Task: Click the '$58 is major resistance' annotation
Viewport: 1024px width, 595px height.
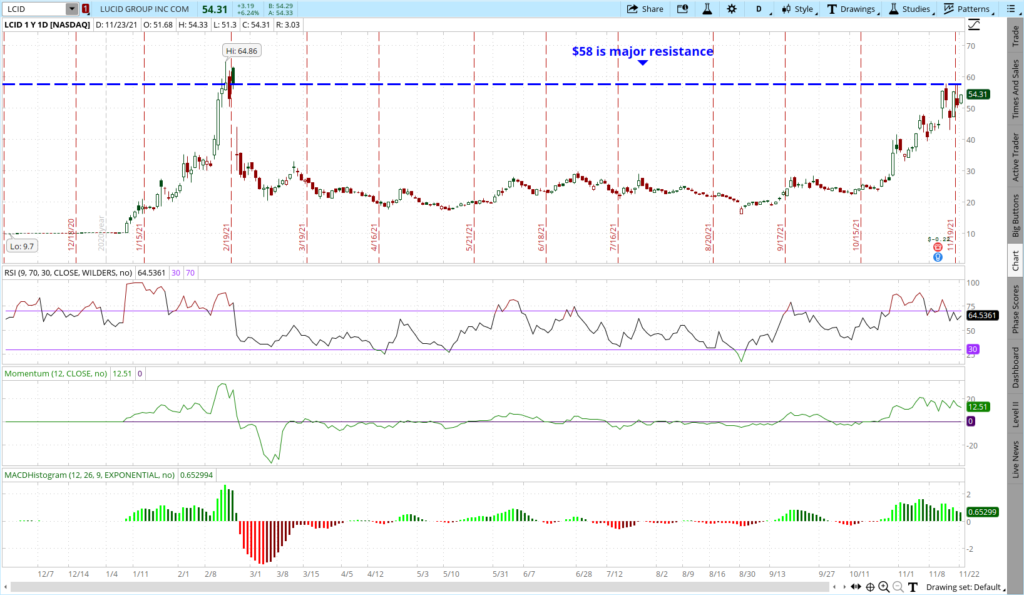Action: coord(643,52)
